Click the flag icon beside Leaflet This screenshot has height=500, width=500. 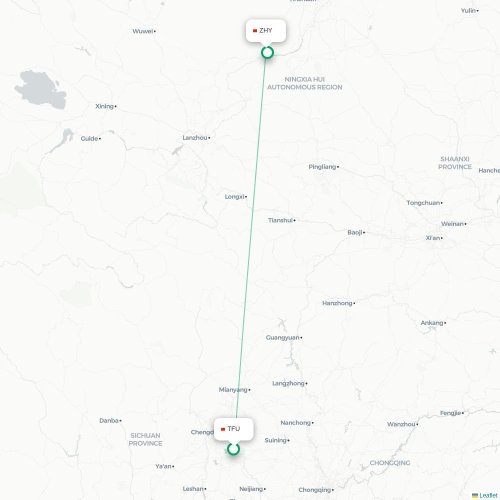point(475,495)
